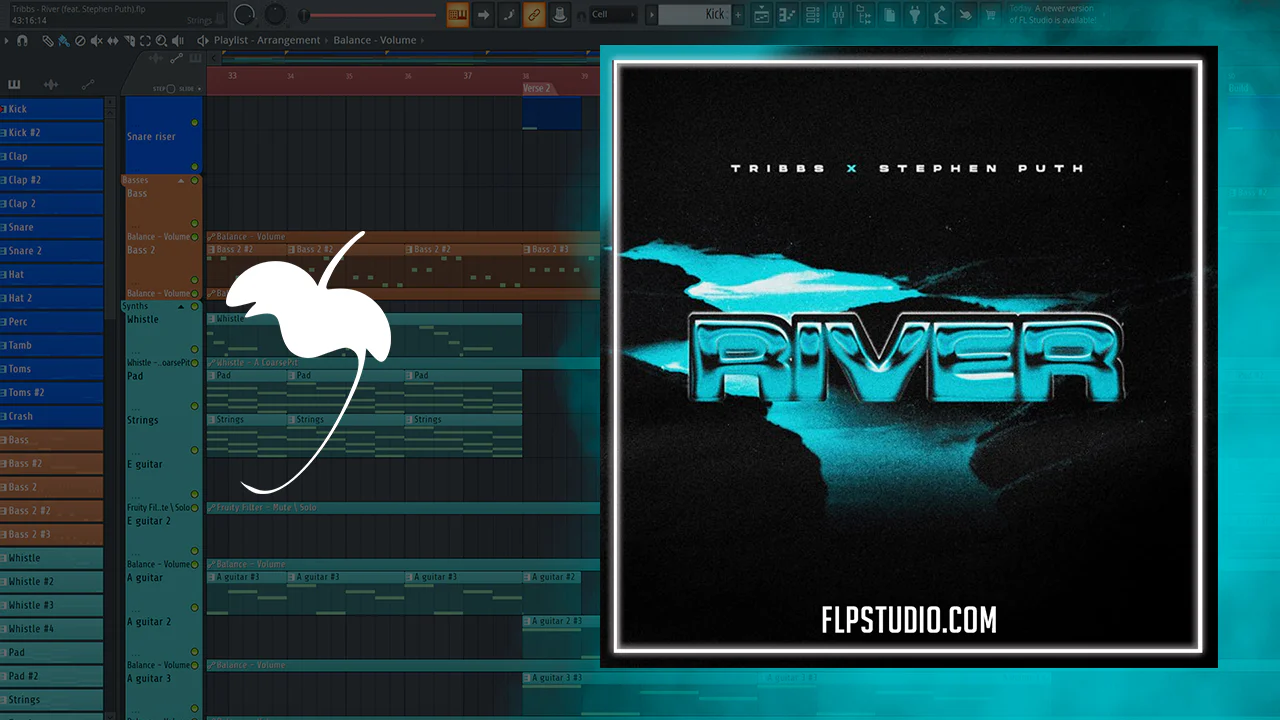The height and width of the screenshot is (720, 1280).
Task: Click the Balance - Volume breadcrumb
Action: pyautogui.click(x=375, y=41)
